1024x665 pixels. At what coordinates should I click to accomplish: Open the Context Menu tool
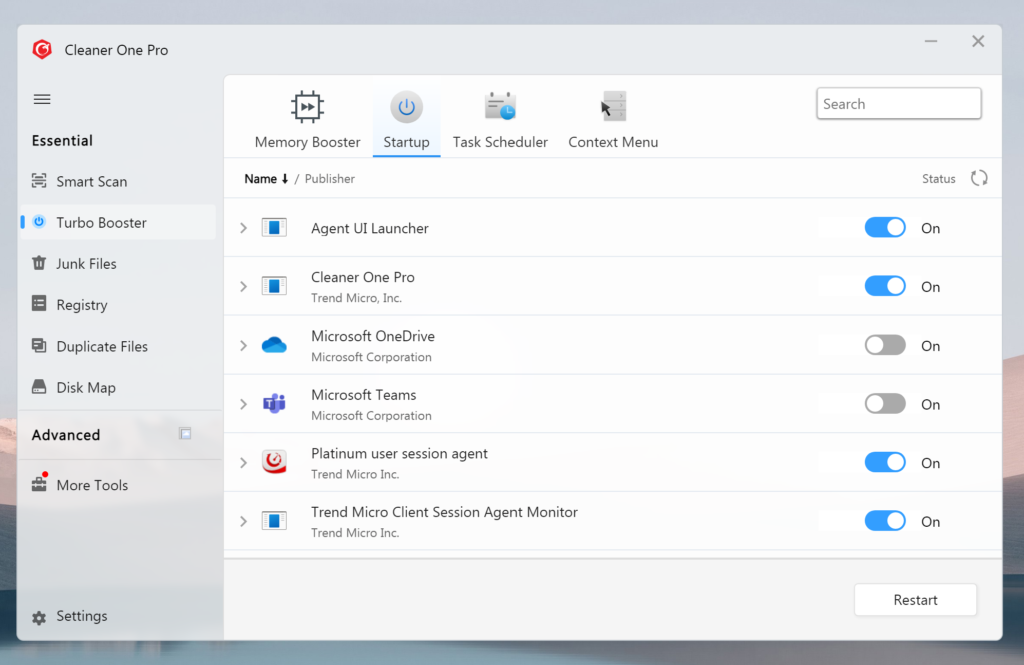[x=613, y=120]
